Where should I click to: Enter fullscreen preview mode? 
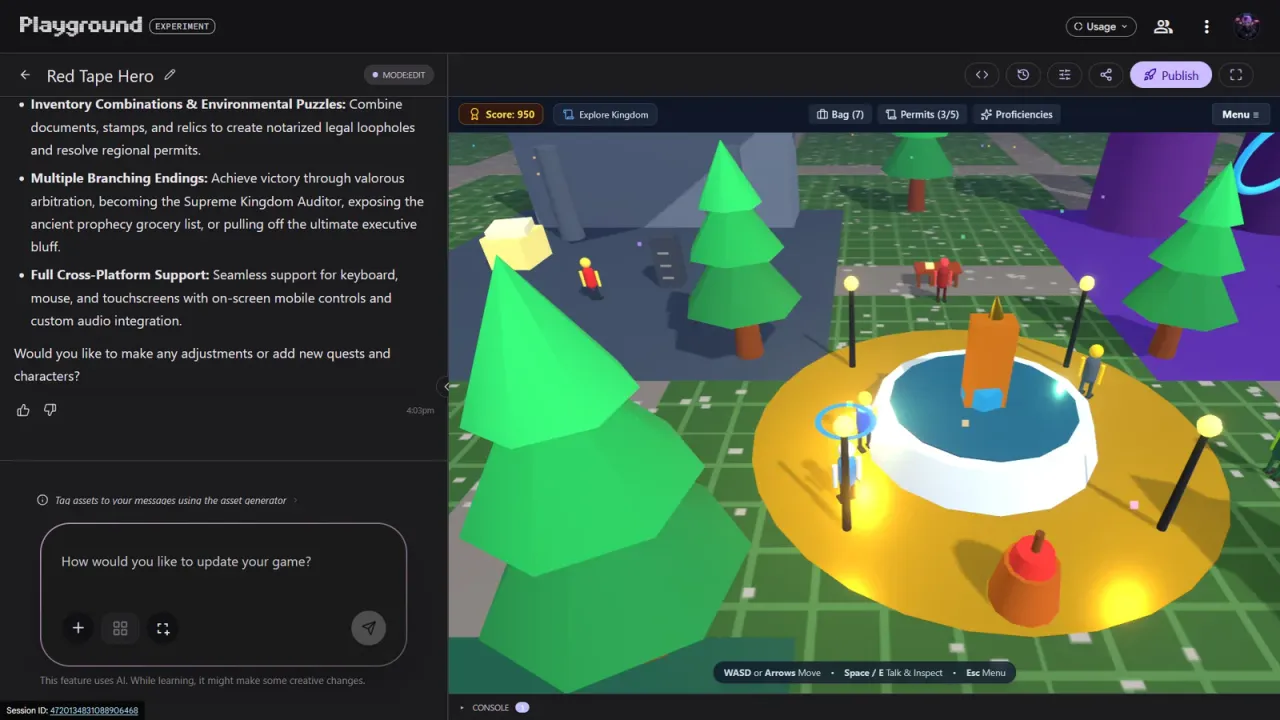(1236, 75)
